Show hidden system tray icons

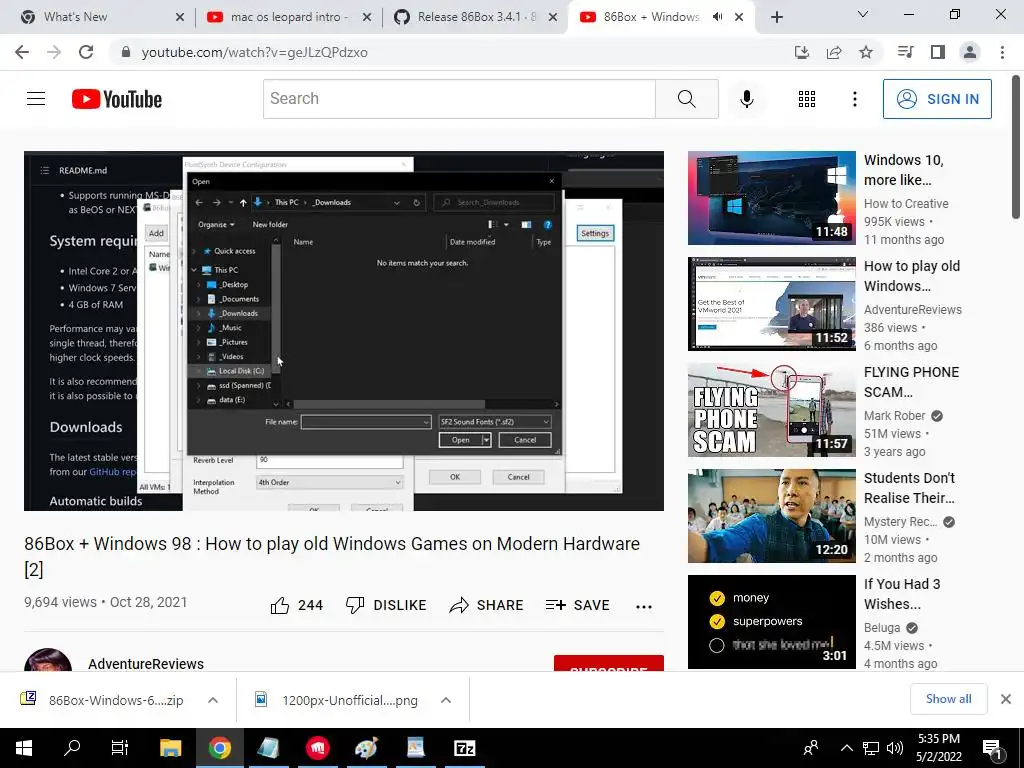coord(846,748)
